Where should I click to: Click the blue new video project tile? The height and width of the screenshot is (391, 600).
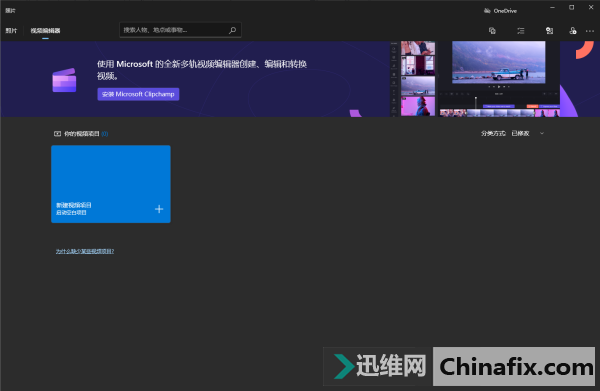[x=111, y=184]
